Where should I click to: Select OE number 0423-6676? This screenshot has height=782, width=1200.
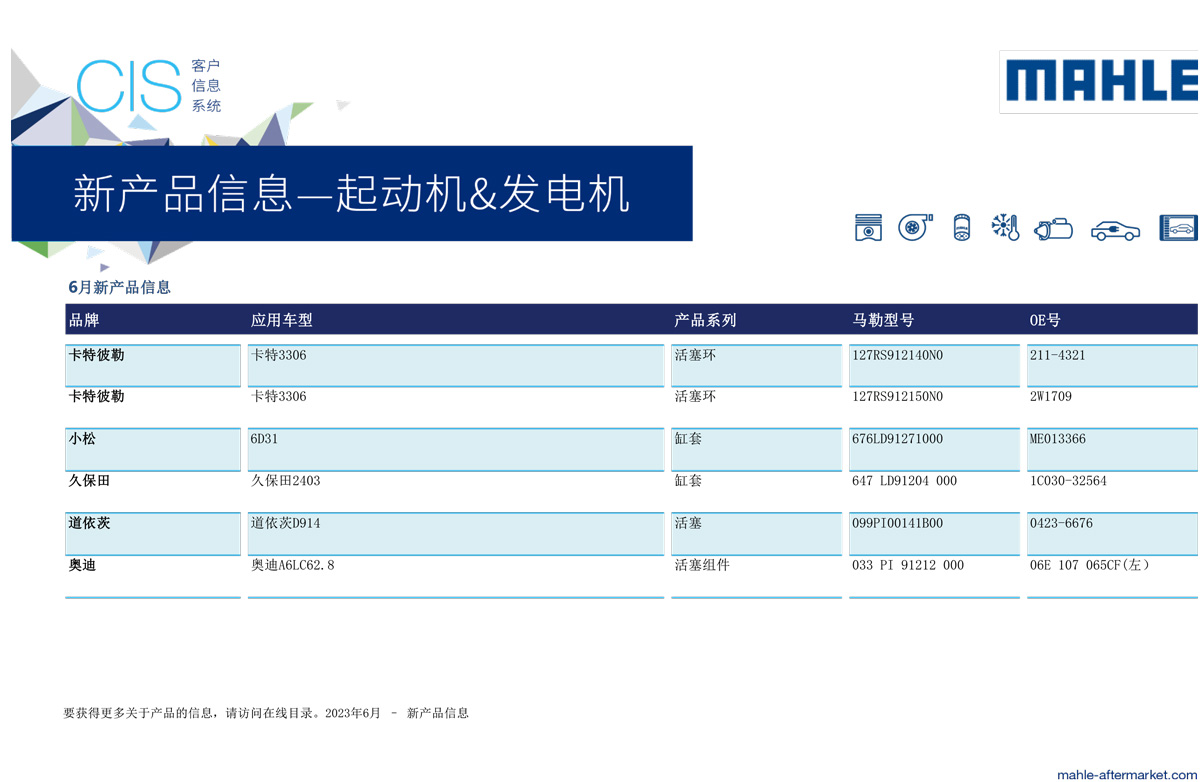(x=1061, y=523)
